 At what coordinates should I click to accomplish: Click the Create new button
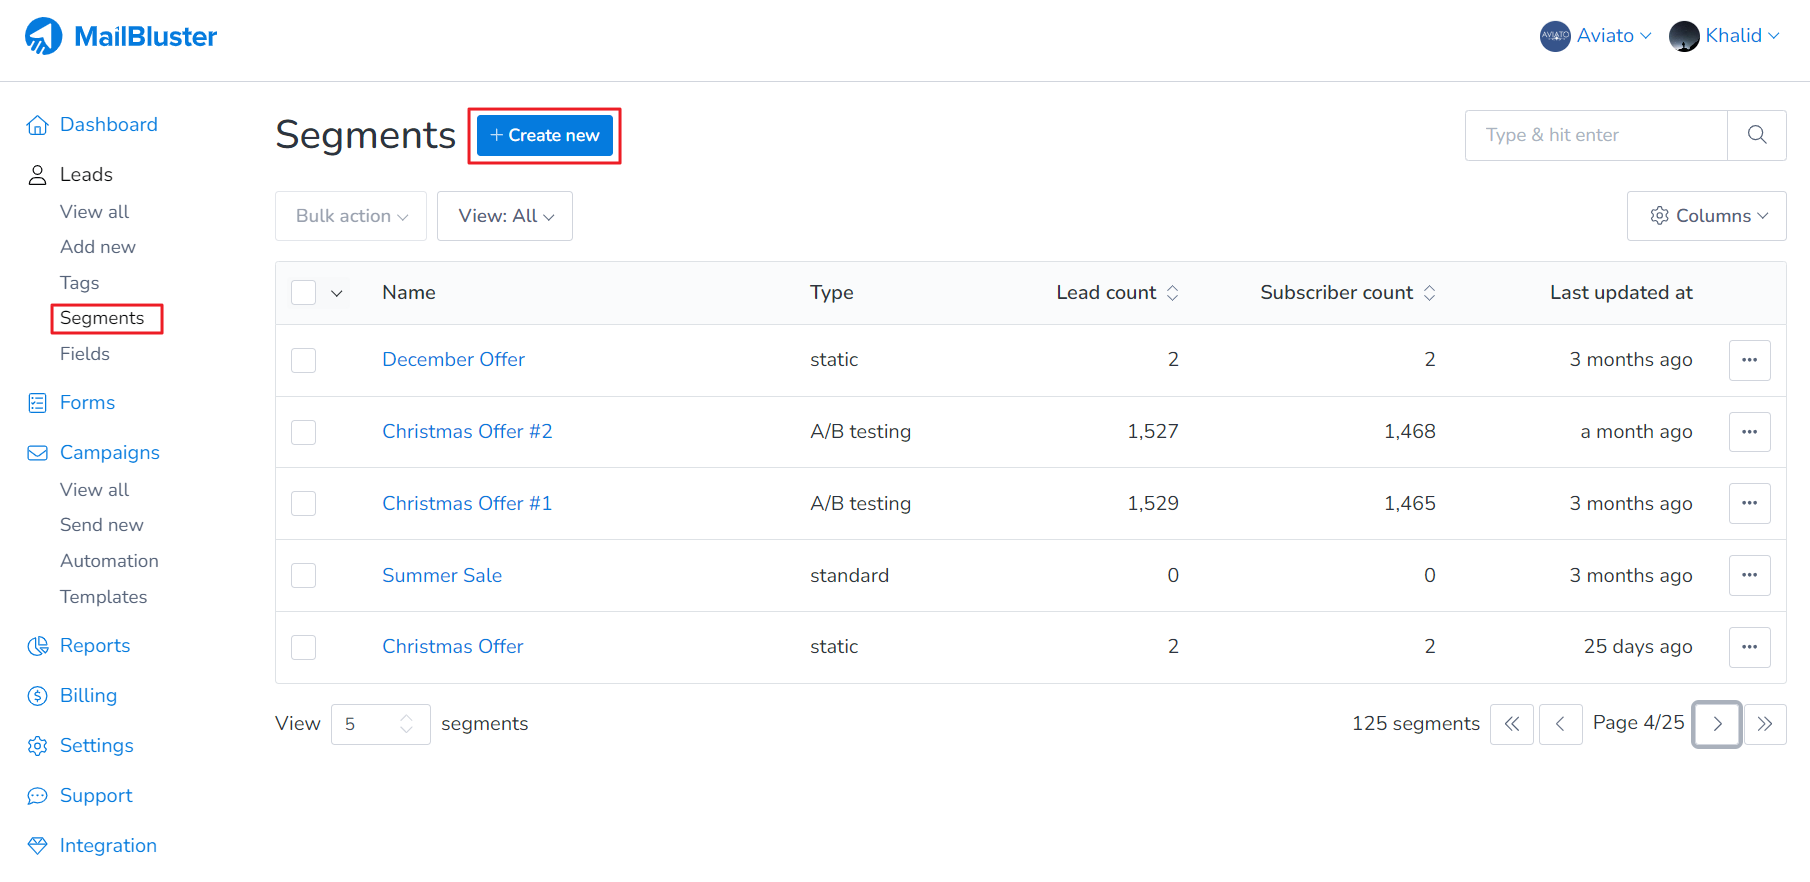tap(545, 136)
